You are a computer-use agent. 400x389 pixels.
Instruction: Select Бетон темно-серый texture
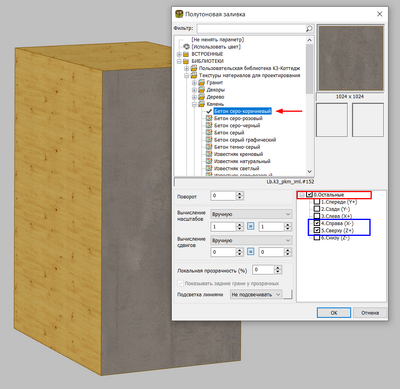[237, 147]
